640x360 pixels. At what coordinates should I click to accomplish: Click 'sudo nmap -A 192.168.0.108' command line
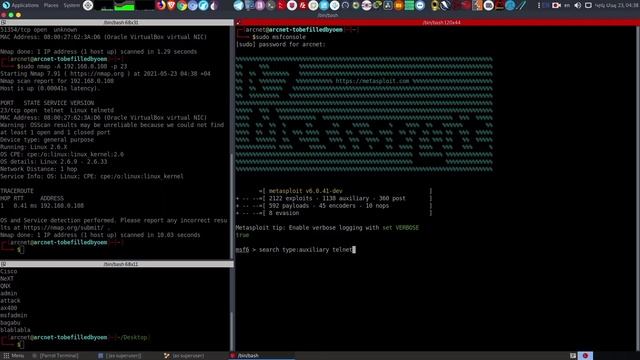pyautogui.click(x=73, y=66)
